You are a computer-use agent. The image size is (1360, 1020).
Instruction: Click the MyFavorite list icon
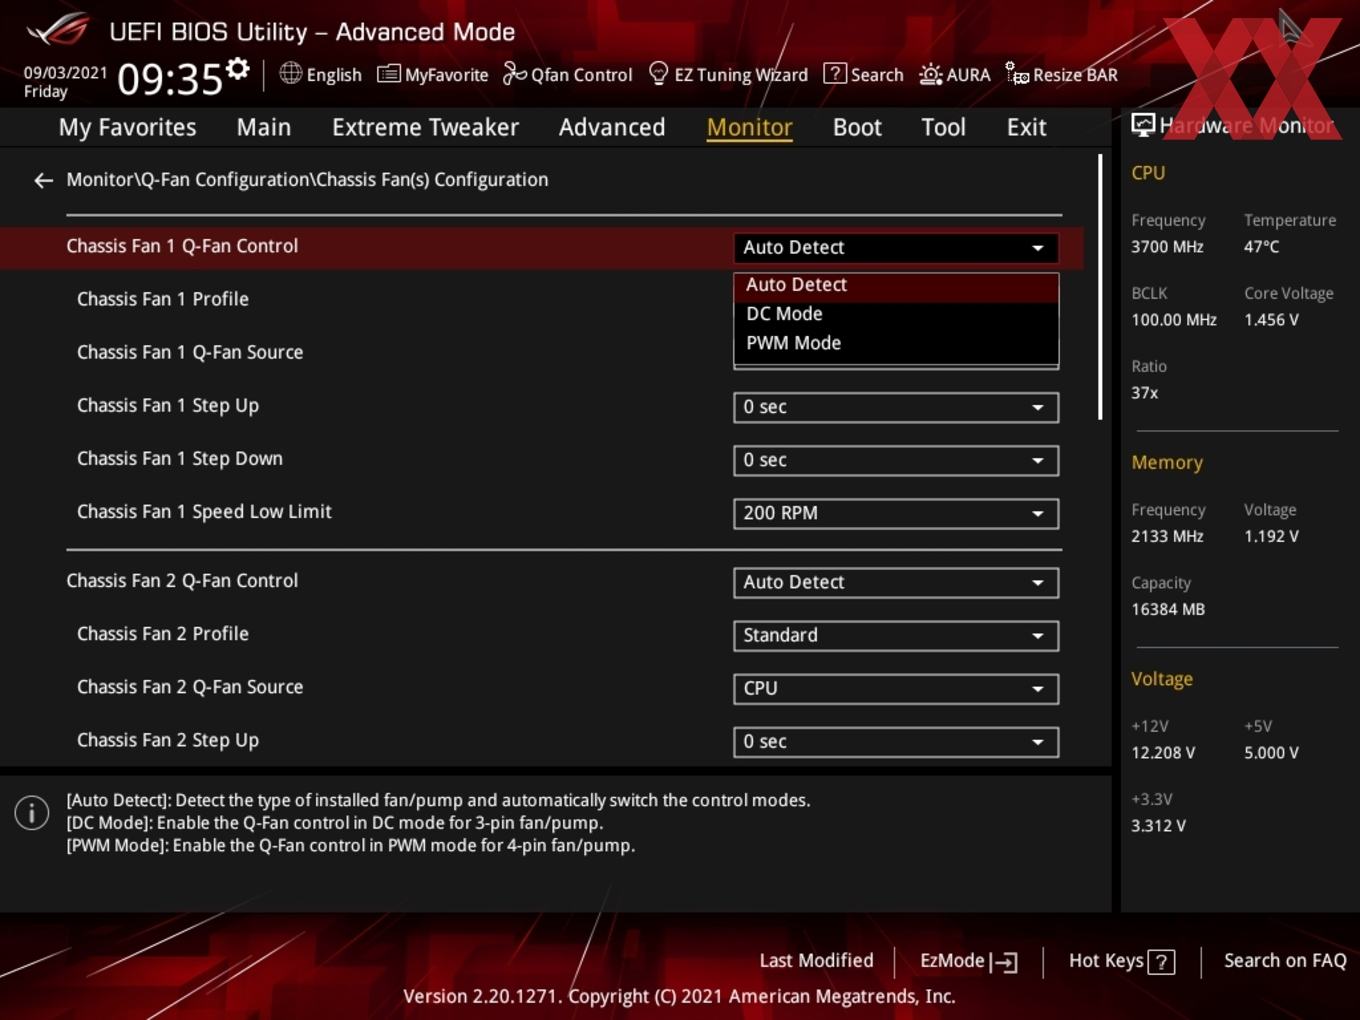(x=388, y=74)
